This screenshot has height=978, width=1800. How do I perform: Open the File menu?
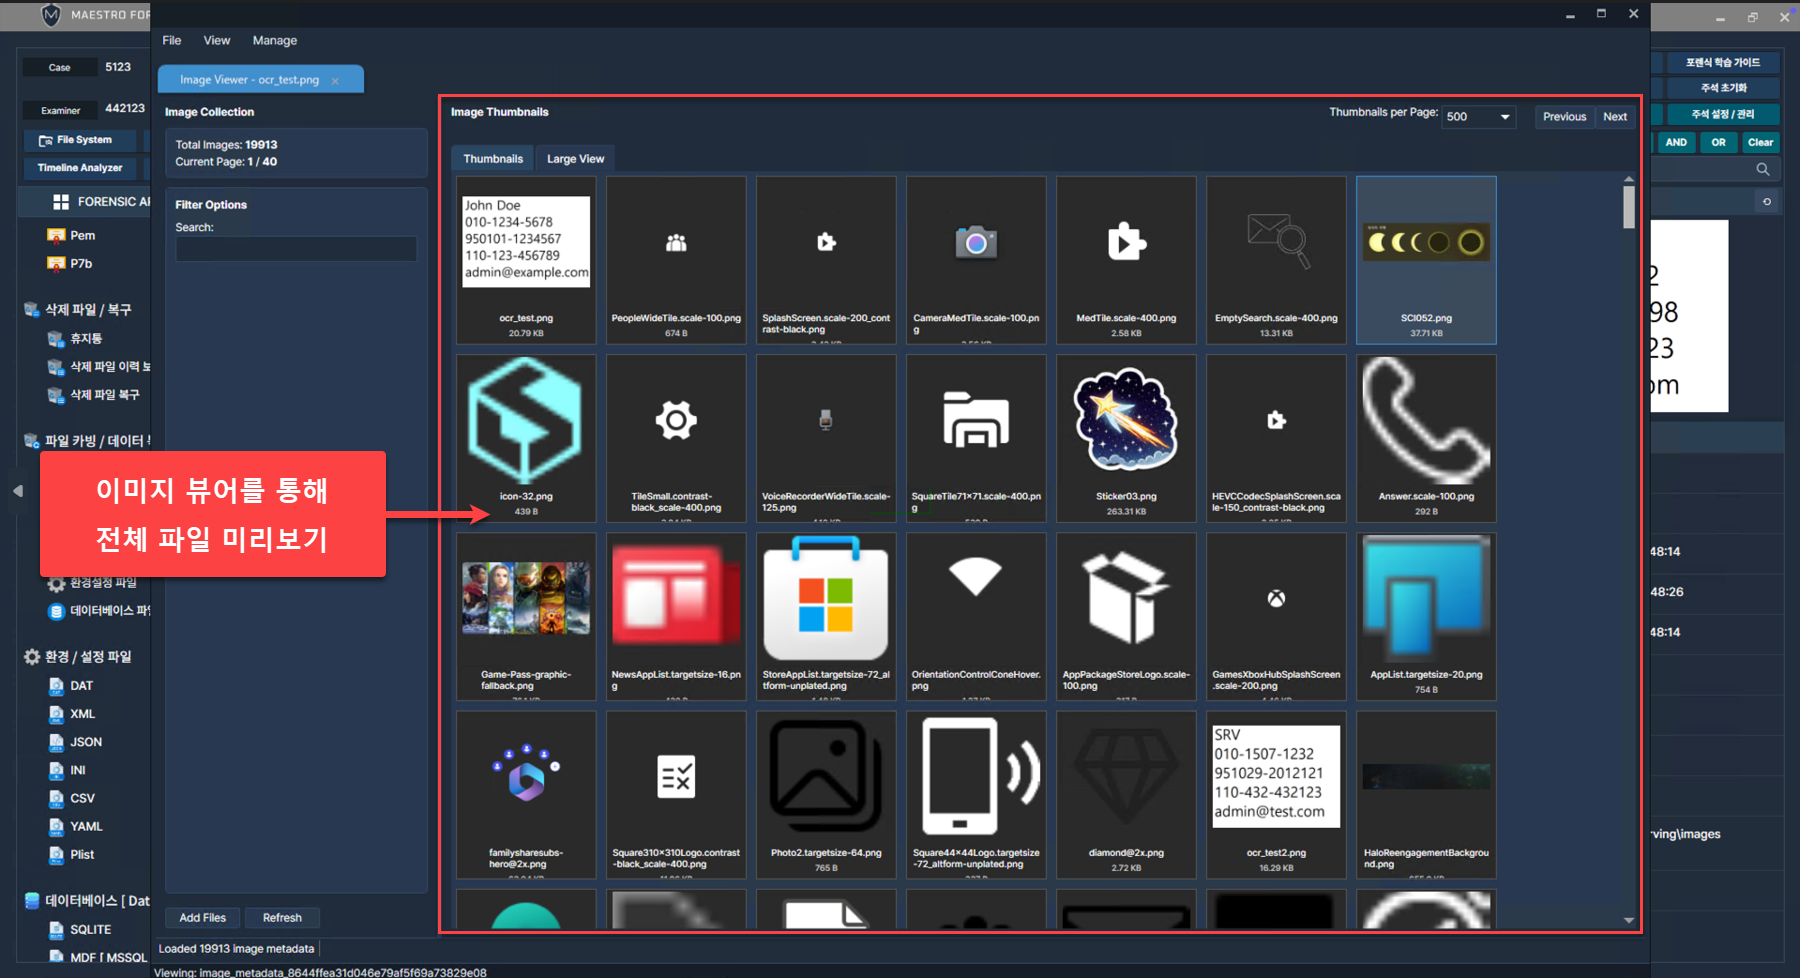172,41
